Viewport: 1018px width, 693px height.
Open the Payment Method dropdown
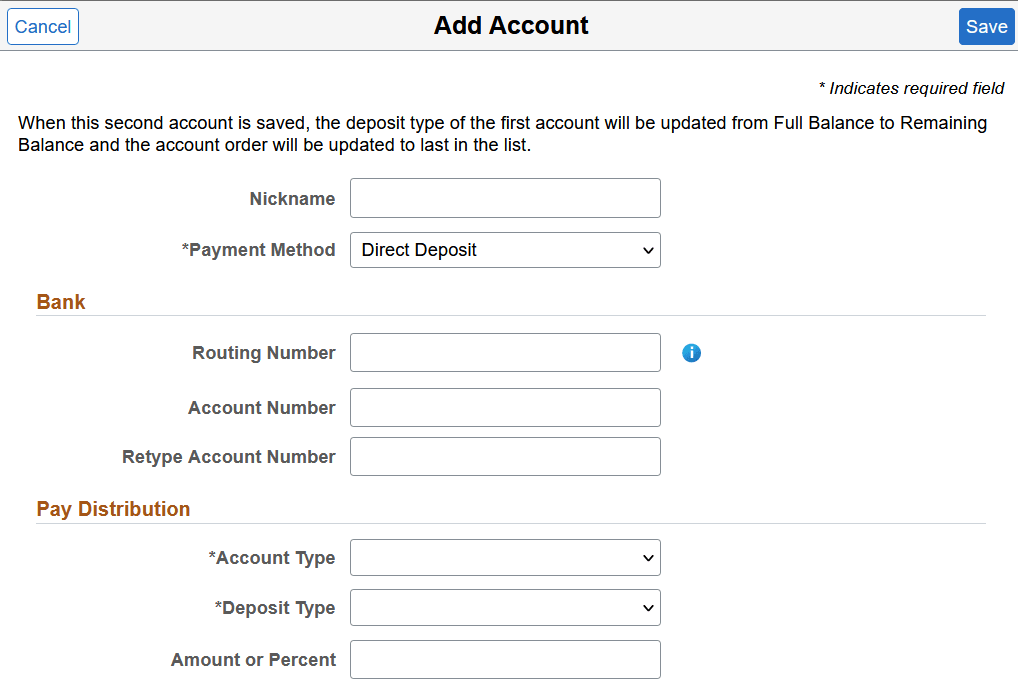tap(504, 250)
